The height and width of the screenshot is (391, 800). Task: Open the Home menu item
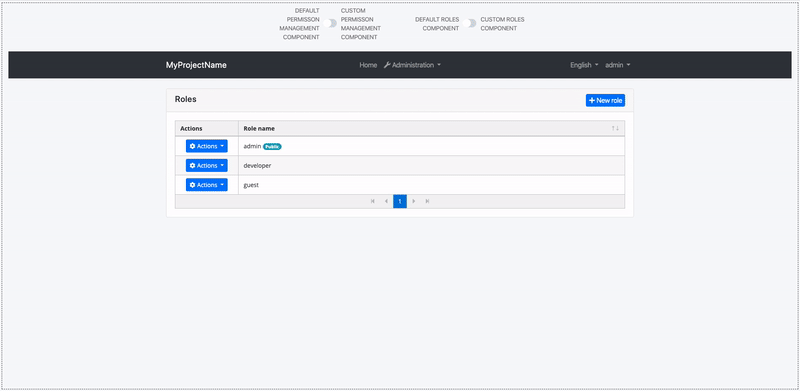click(x=368, y=65)
